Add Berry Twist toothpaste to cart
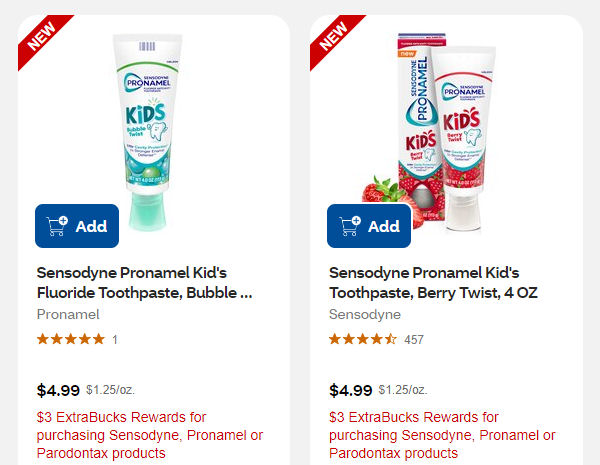 coord(369,226)
